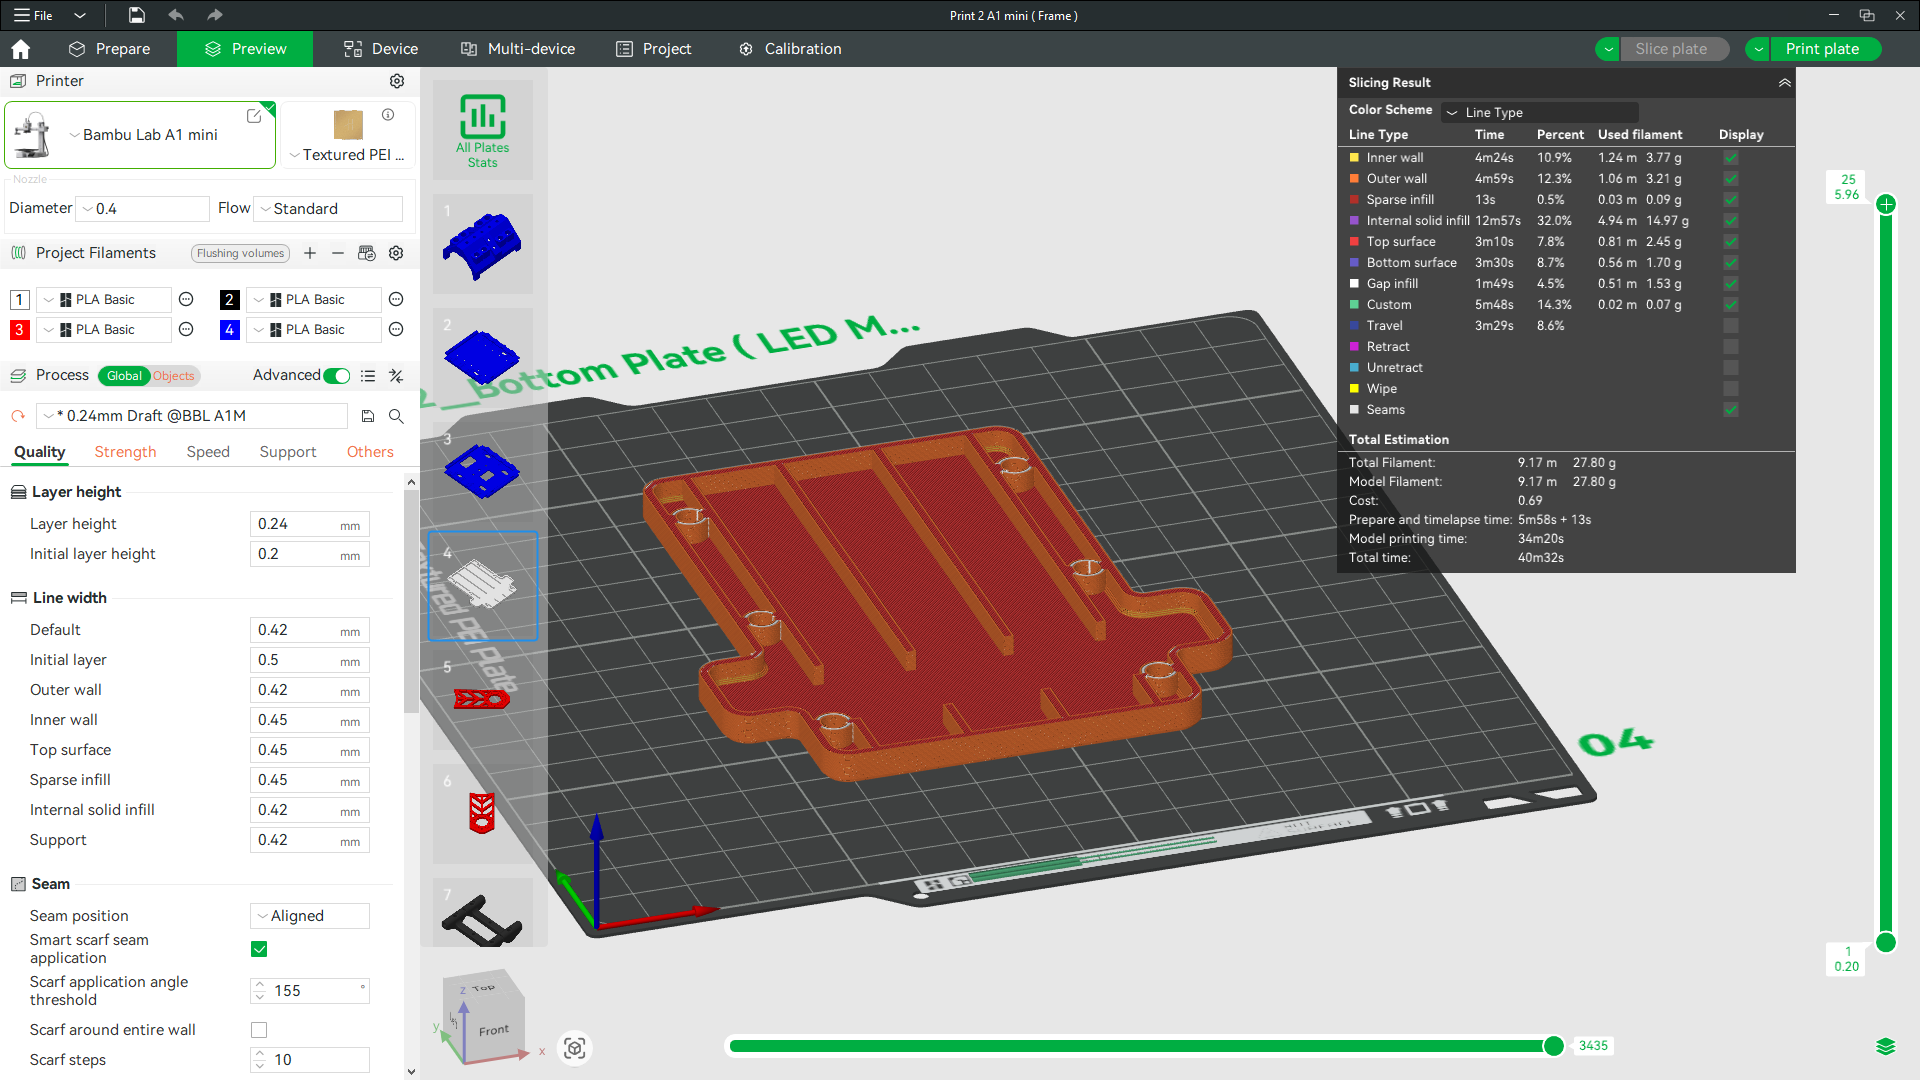
Task: Click the layers icon at bottom right
Action: click(x=1886, y=1047)
